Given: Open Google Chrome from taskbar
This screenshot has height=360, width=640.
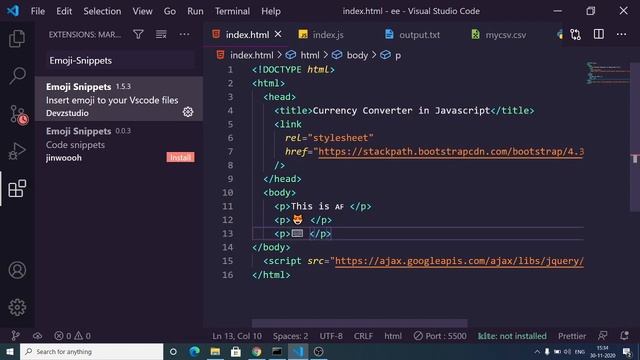Looking at the screenshot, I should click(256, 351).
